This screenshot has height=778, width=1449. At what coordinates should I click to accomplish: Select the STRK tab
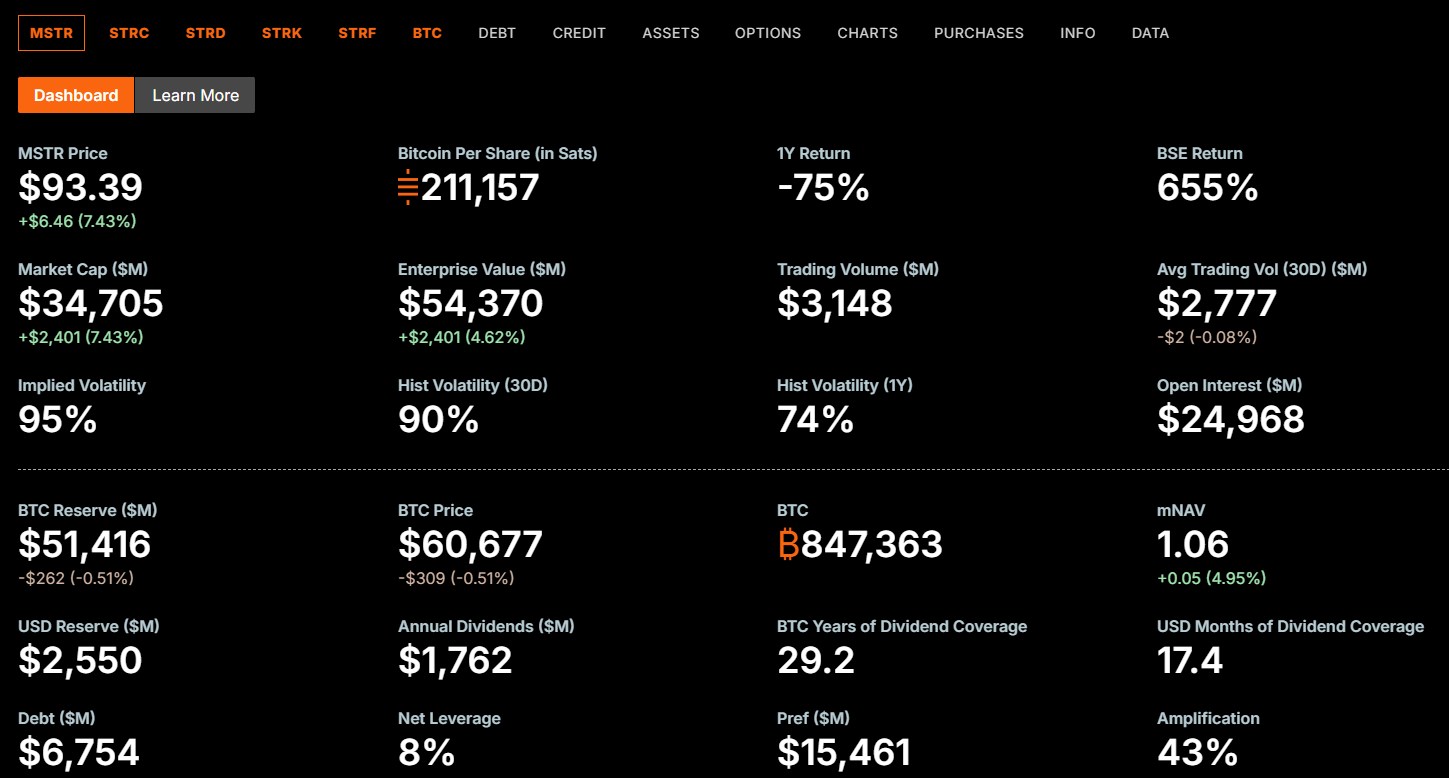point(282,33)
